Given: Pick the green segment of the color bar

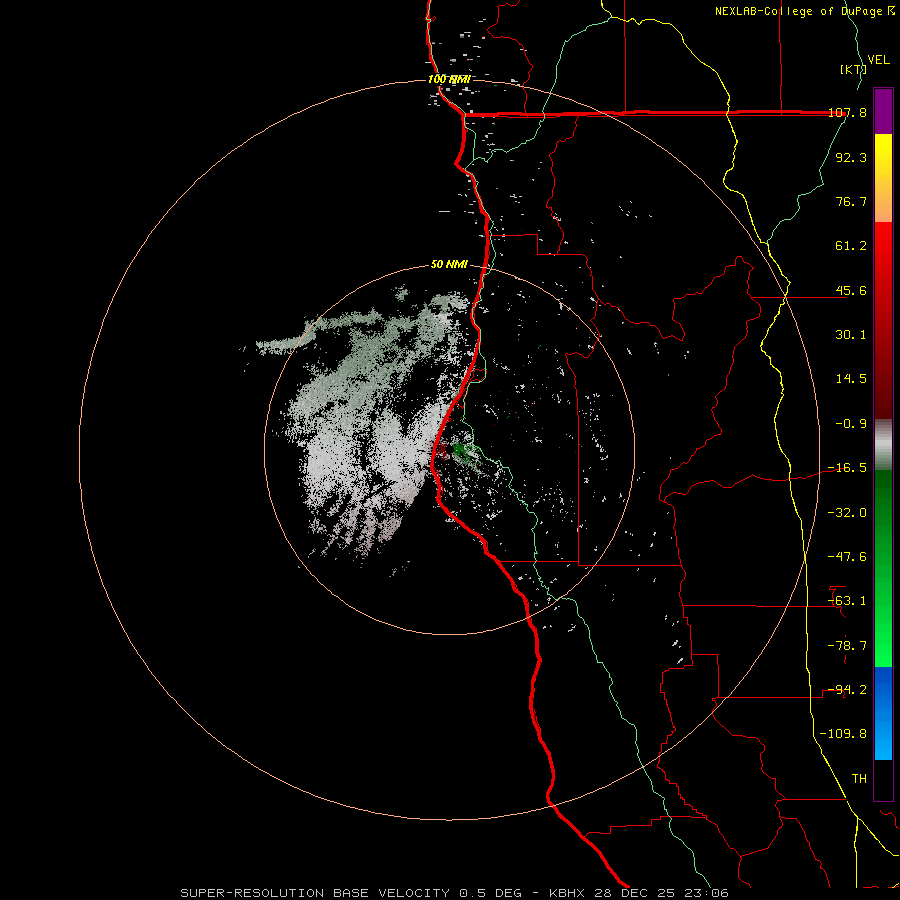Looking at the screenshot, I should [883, 569].
